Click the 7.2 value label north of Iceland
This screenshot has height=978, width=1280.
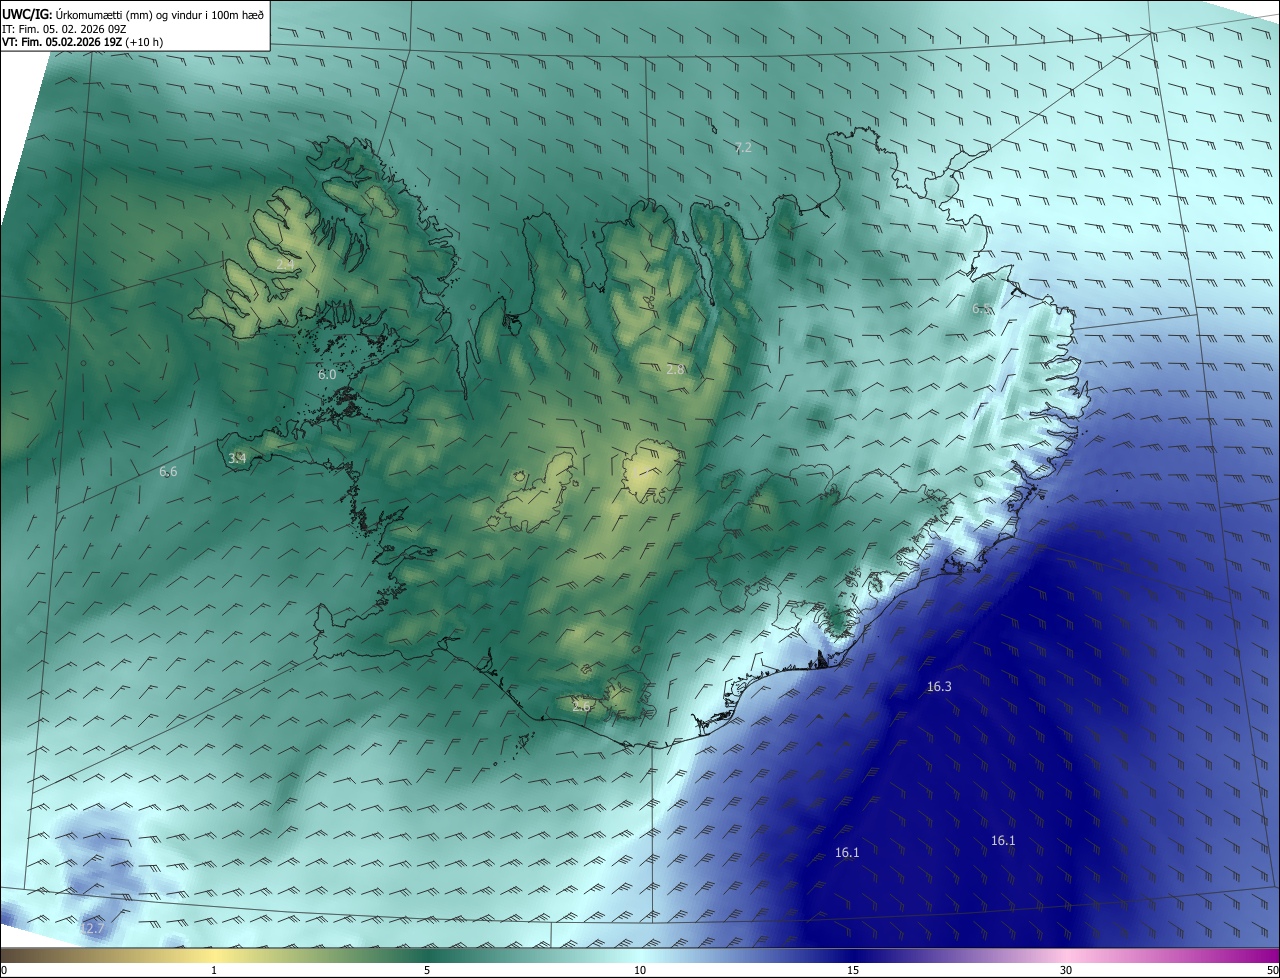(x=743, y=147)
